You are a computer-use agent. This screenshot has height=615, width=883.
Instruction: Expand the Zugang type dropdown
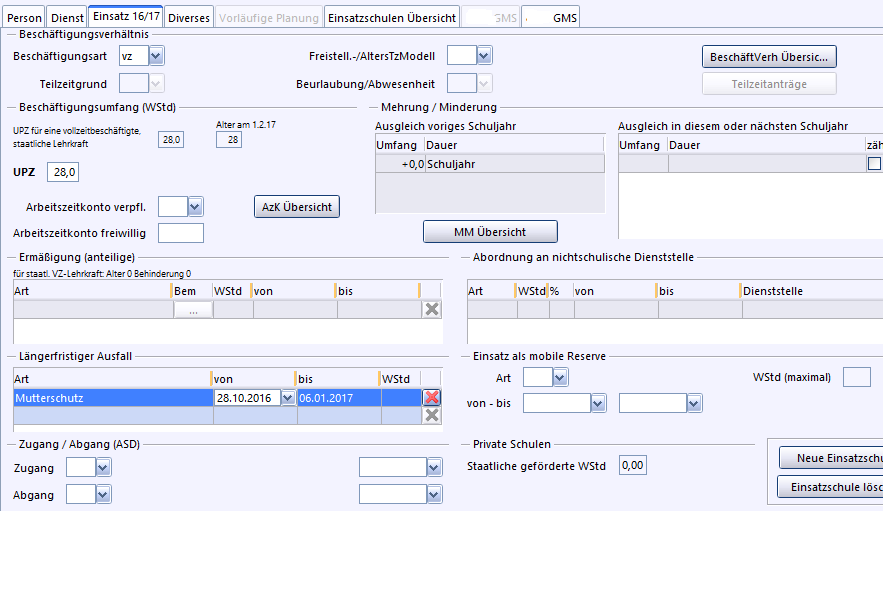click(102, 467)
